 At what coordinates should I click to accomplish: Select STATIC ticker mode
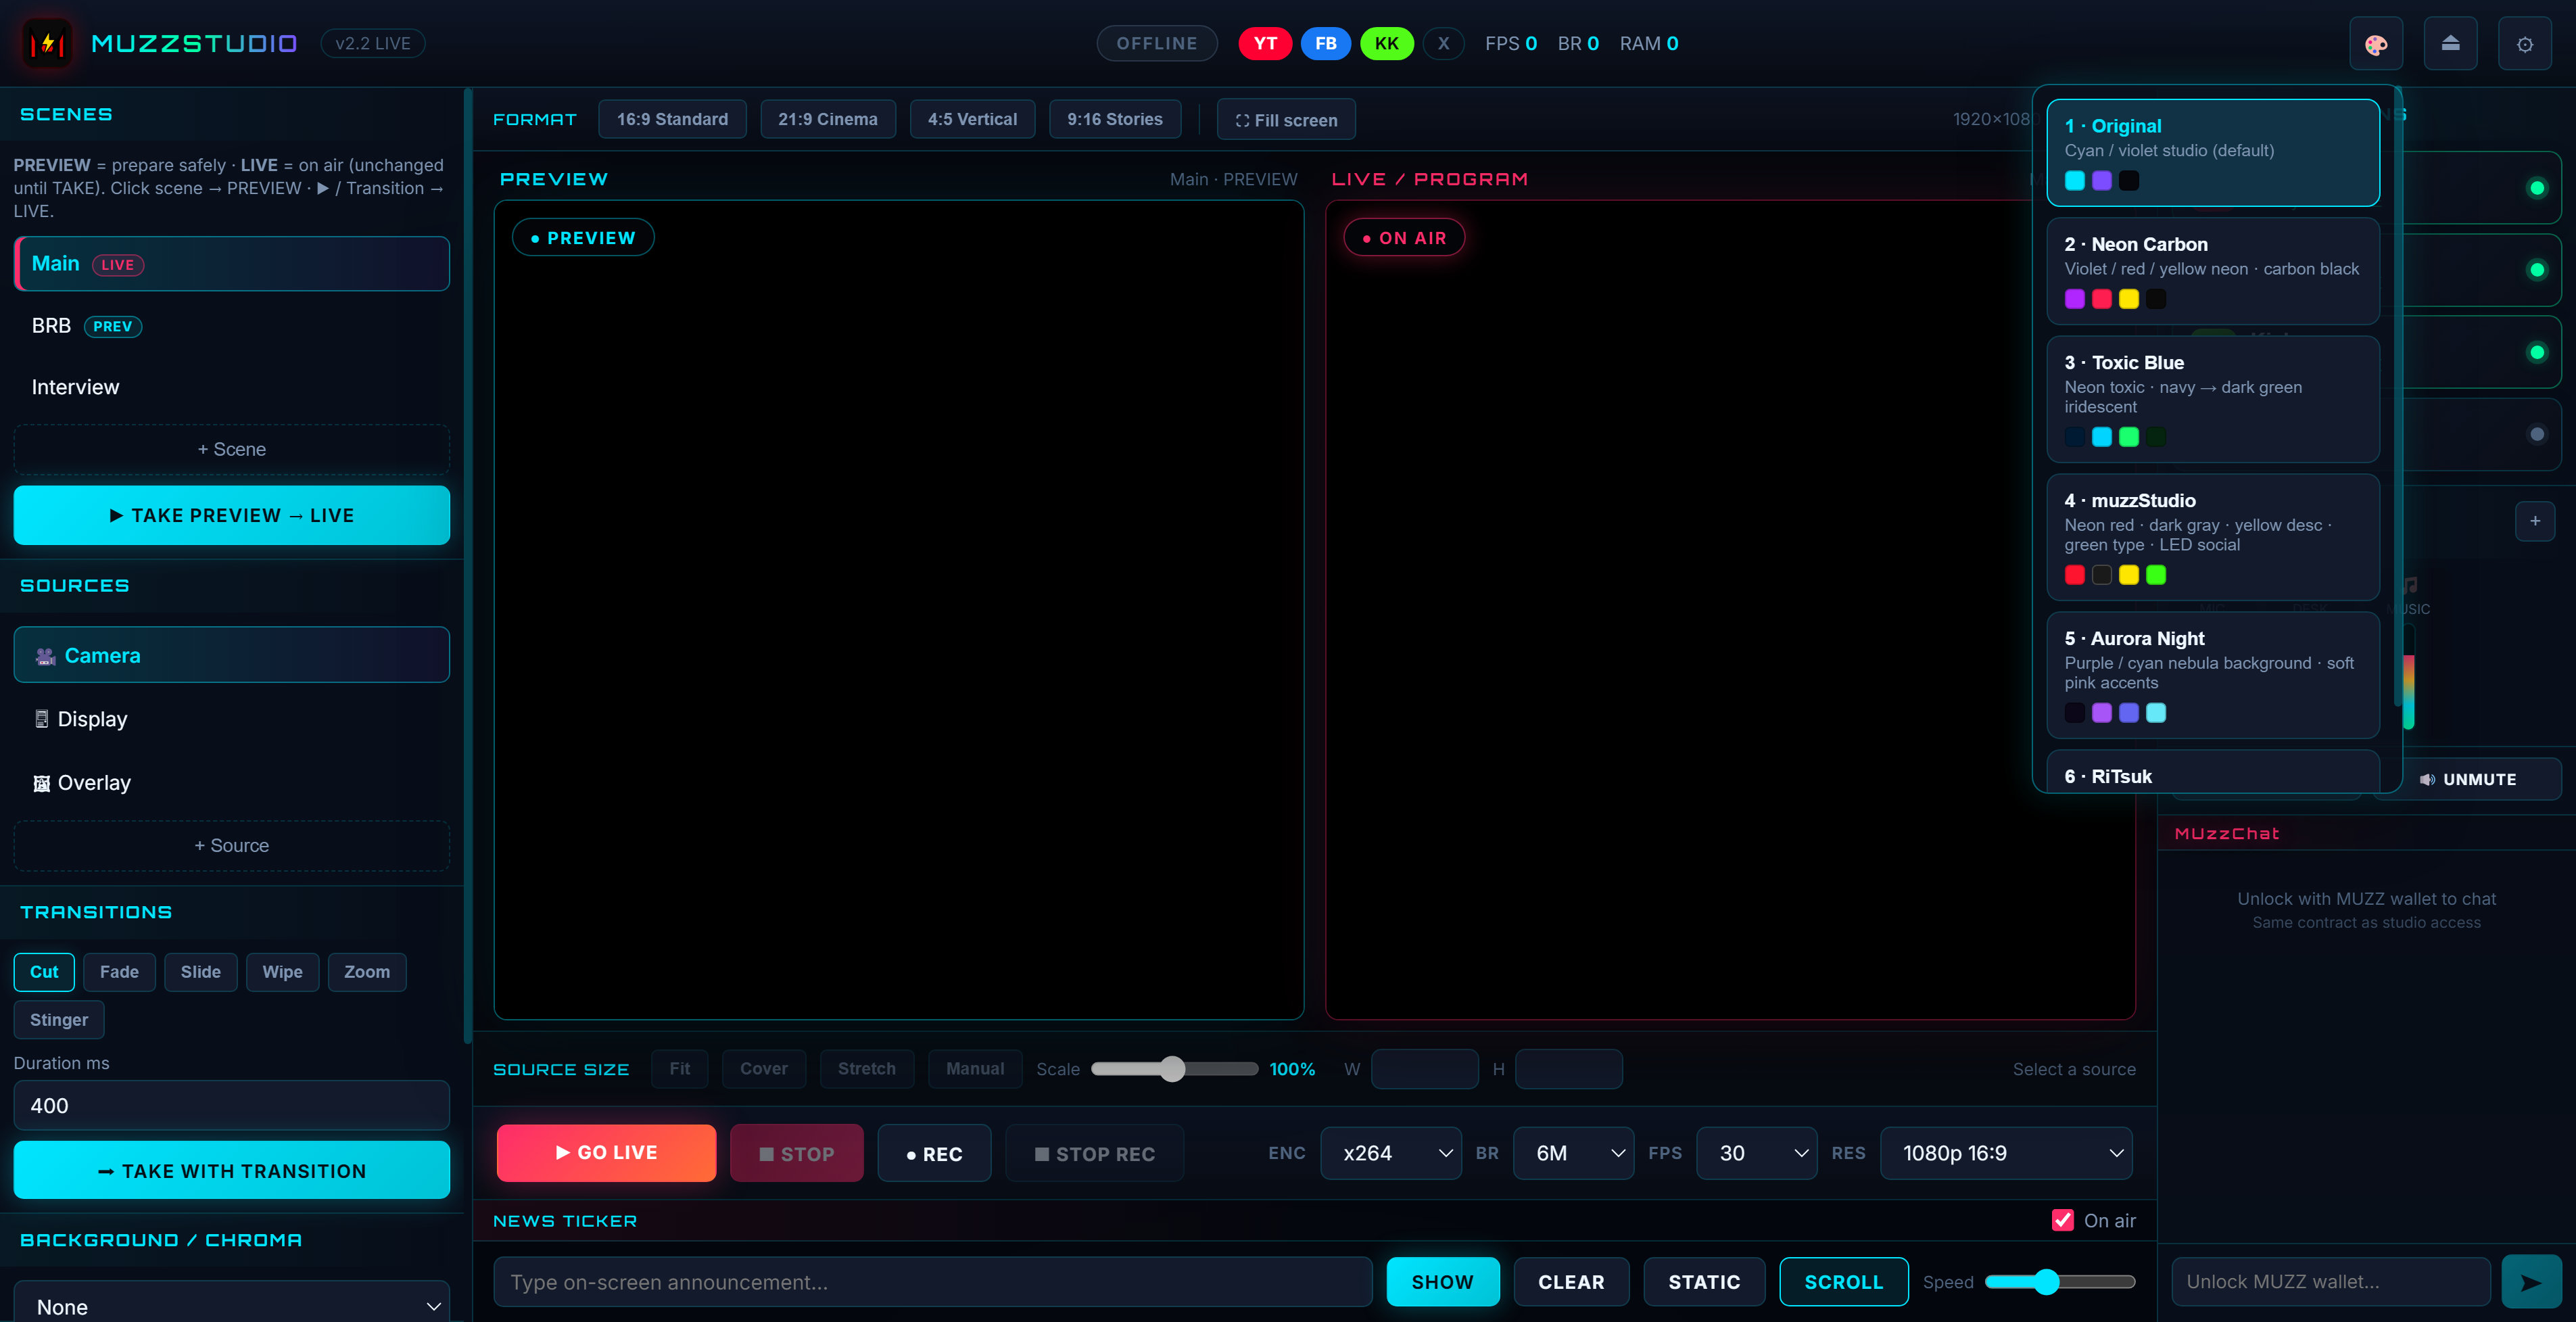coord(1704,1282)
